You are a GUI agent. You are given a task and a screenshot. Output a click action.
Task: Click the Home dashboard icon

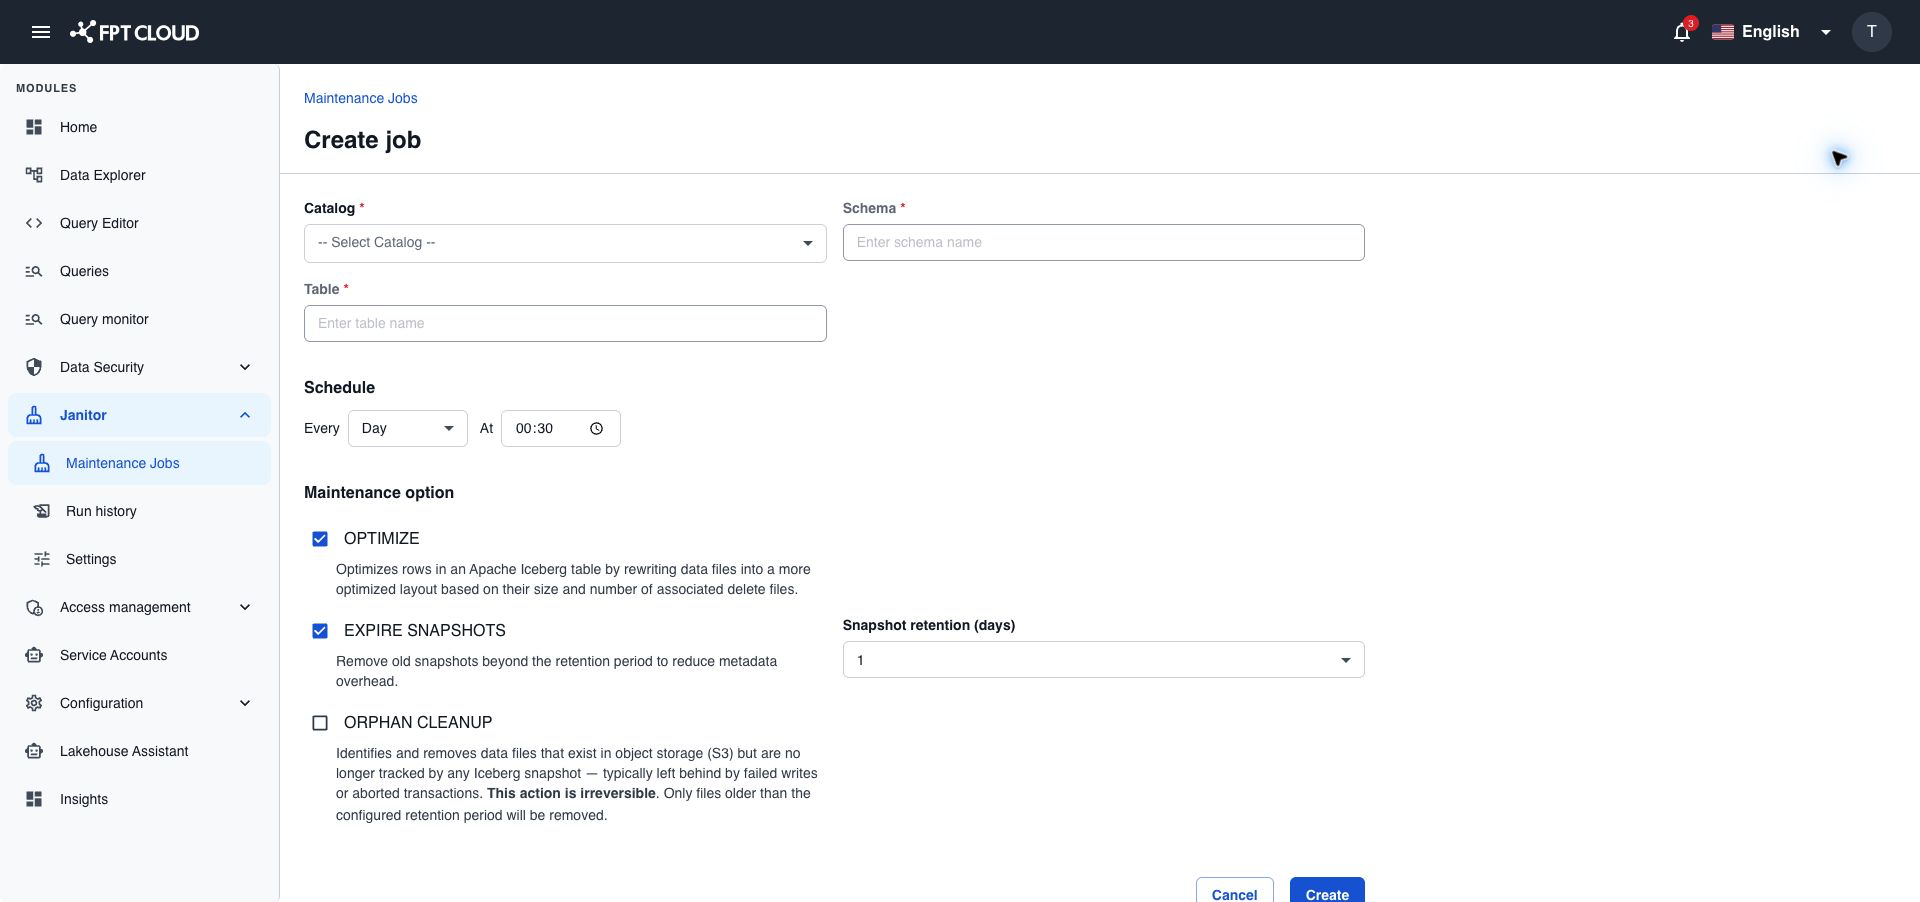point(34,127)
